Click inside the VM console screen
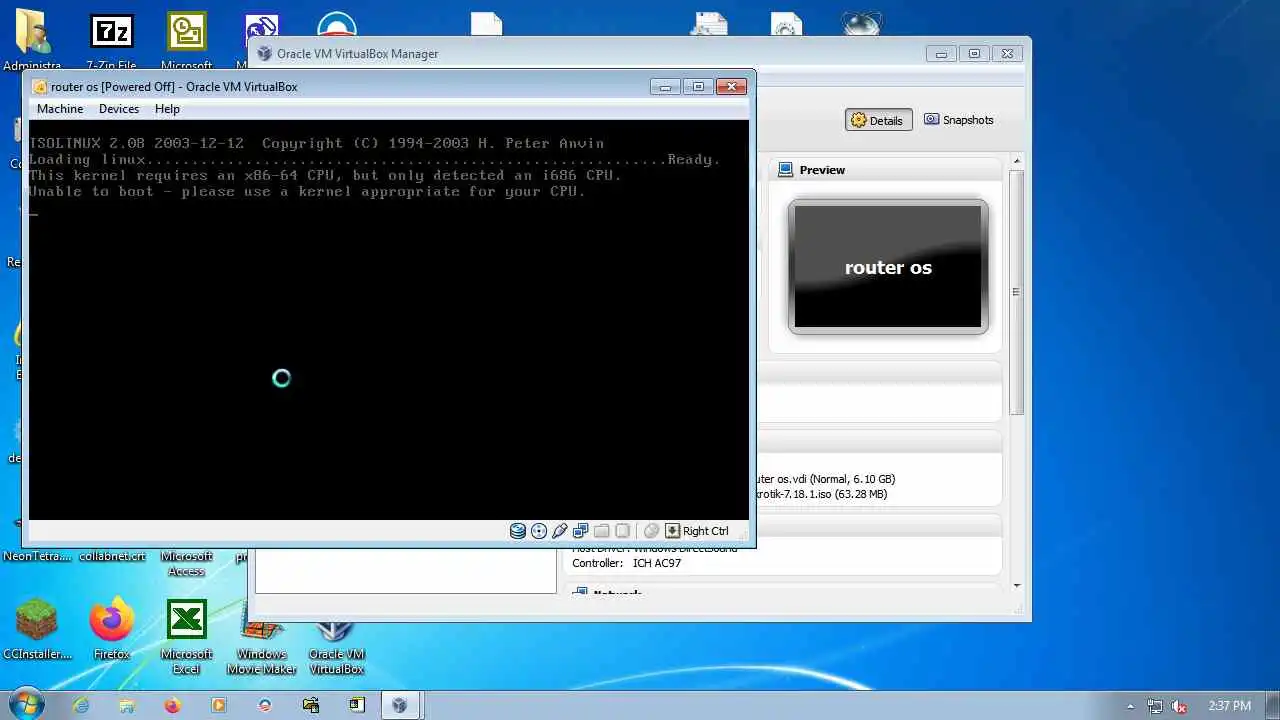This screenshot has width=1280, height=720. [x=388, y=320]
